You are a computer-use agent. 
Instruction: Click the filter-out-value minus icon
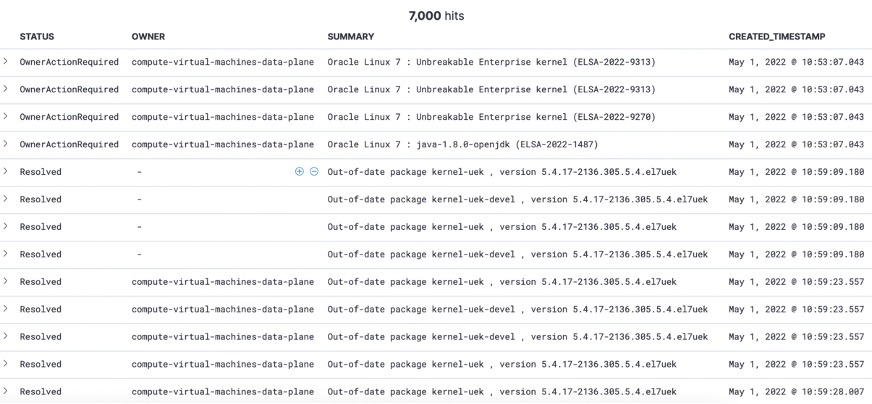coord(314,171)
